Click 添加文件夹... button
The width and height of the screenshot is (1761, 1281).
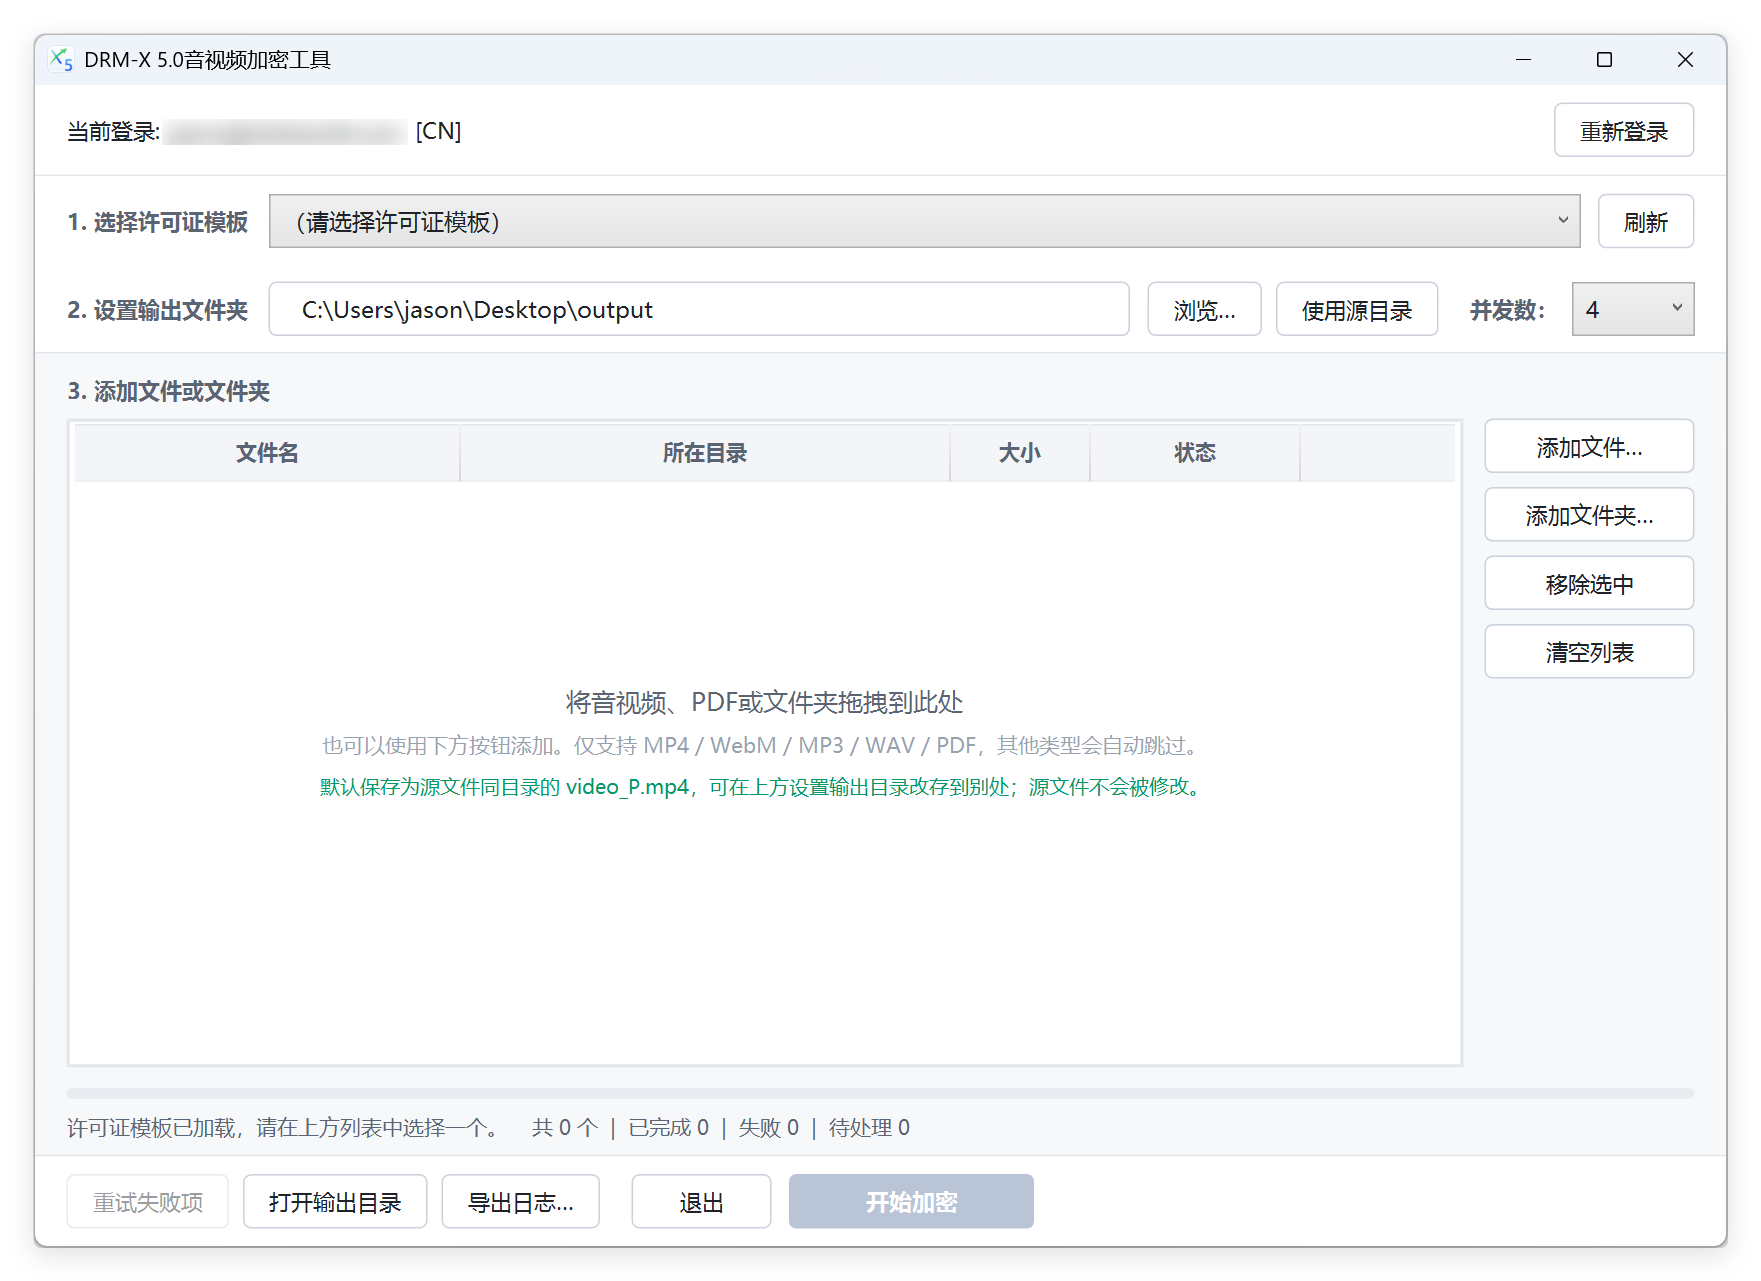click(x=1589, y=514)
